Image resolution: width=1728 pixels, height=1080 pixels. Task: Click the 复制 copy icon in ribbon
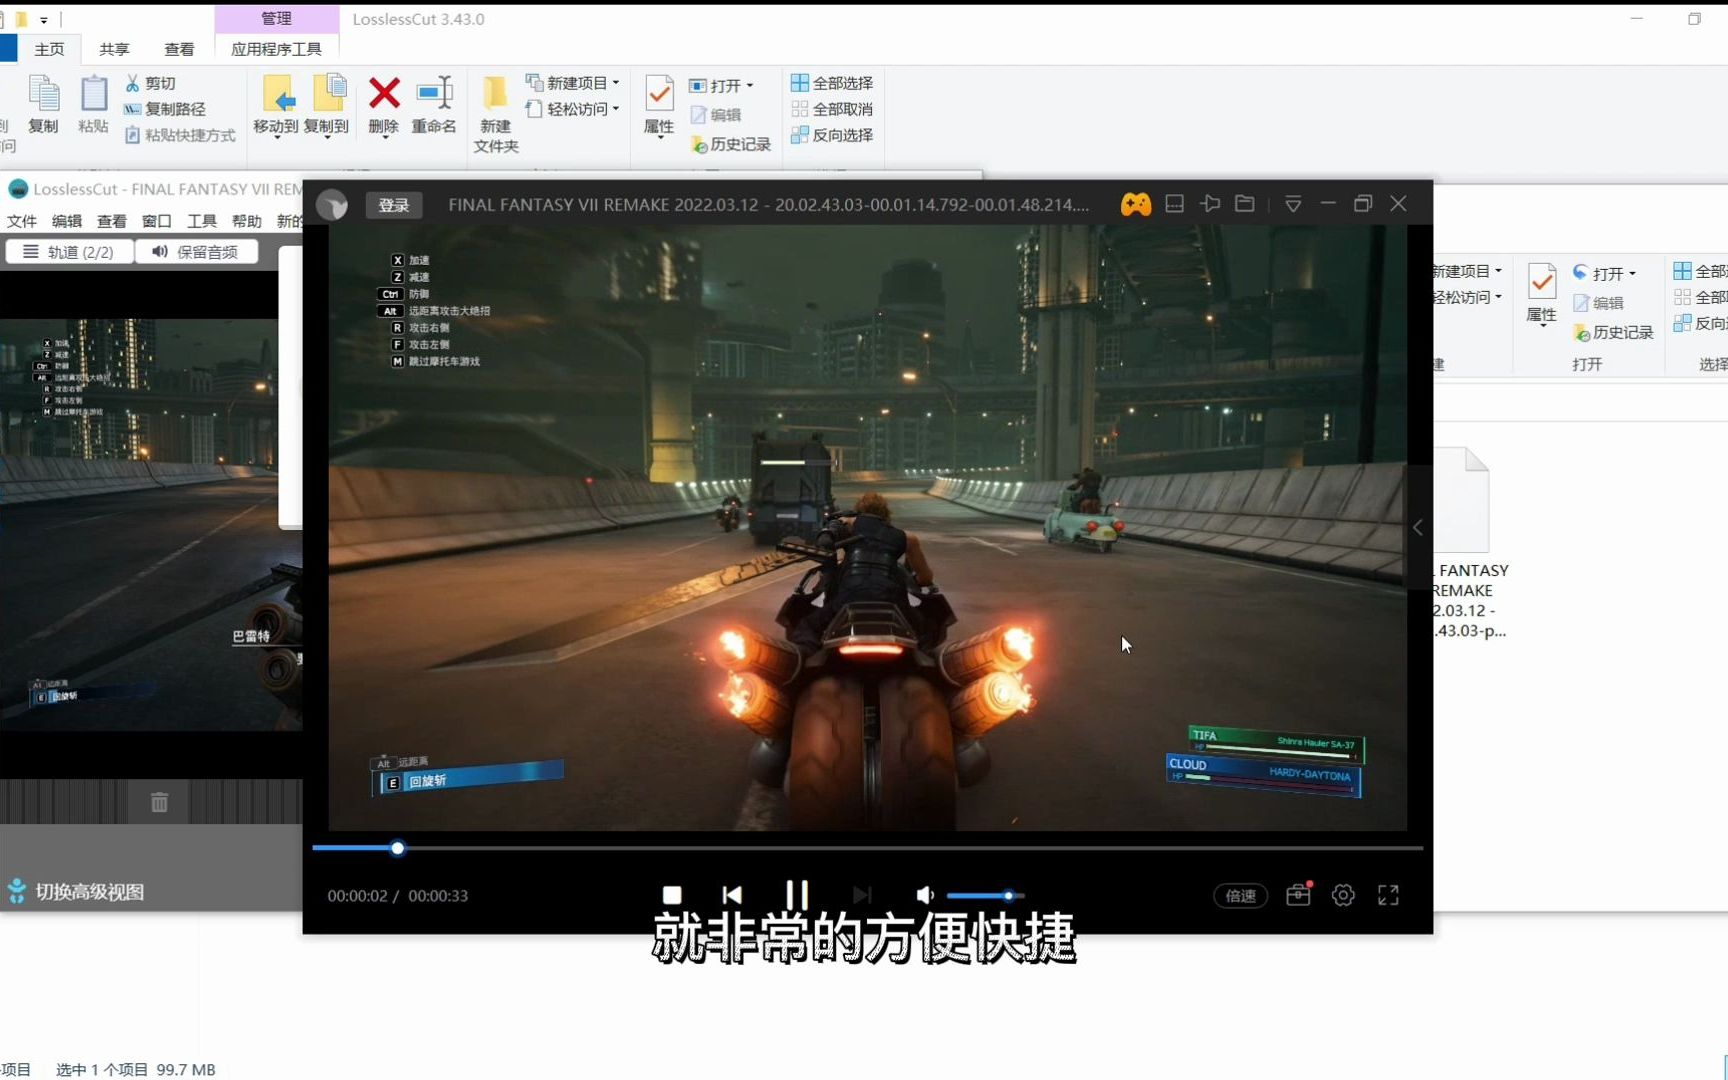43,105
